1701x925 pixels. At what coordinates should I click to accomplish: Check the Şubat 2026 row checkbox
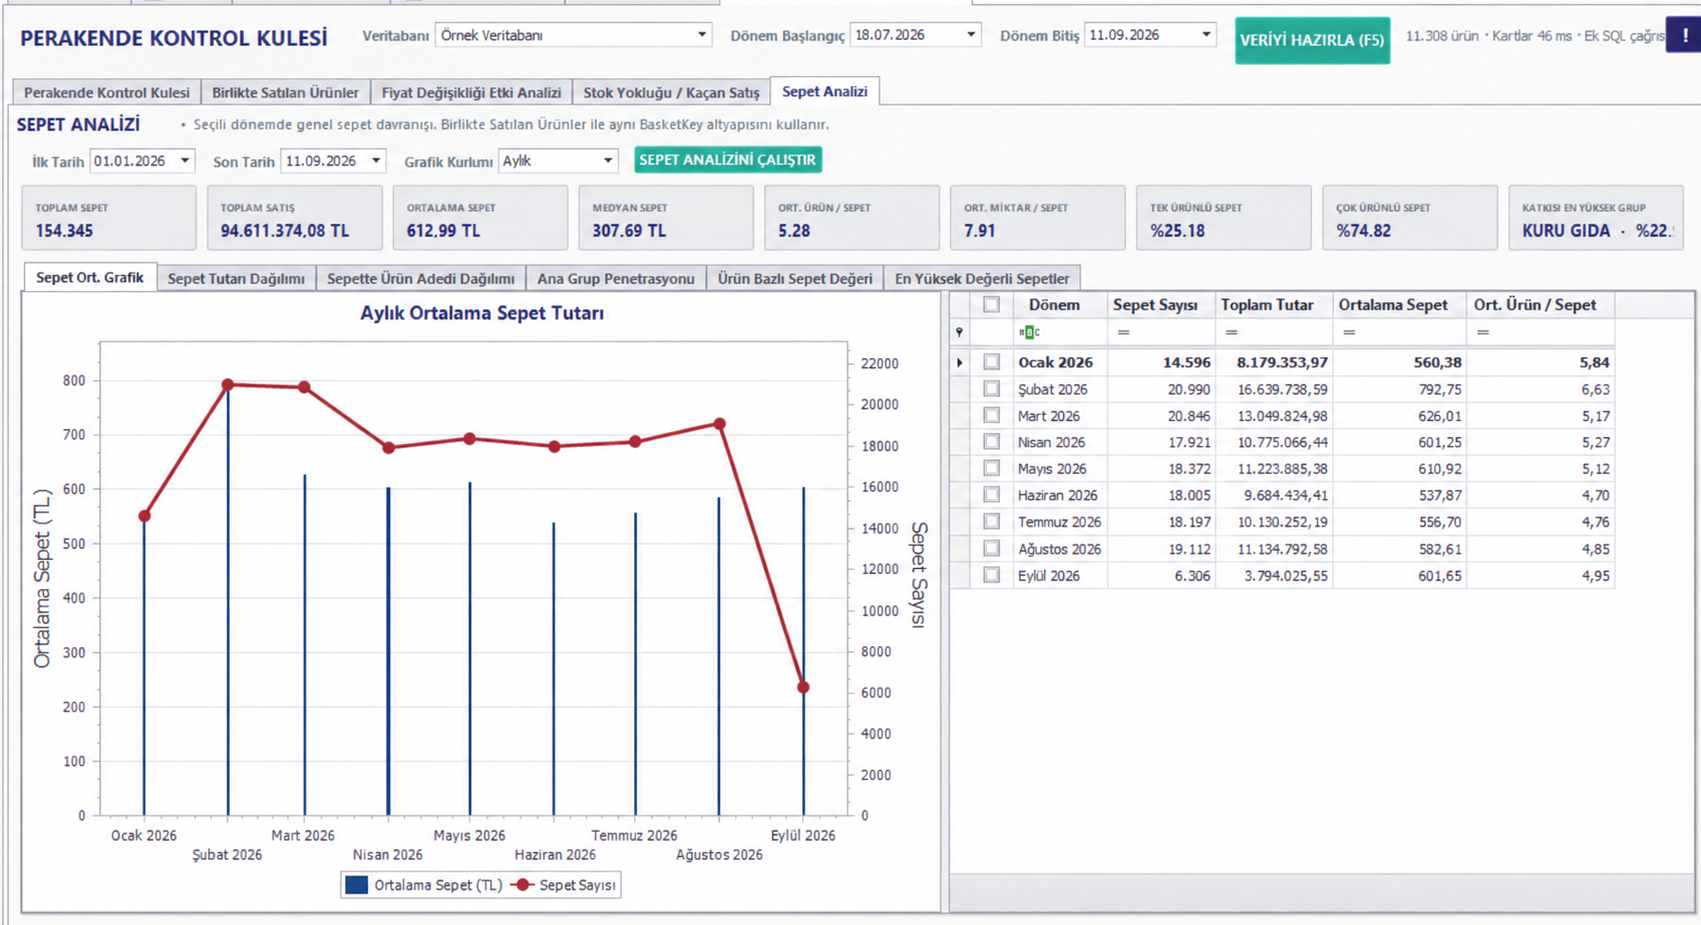(991, 389)
